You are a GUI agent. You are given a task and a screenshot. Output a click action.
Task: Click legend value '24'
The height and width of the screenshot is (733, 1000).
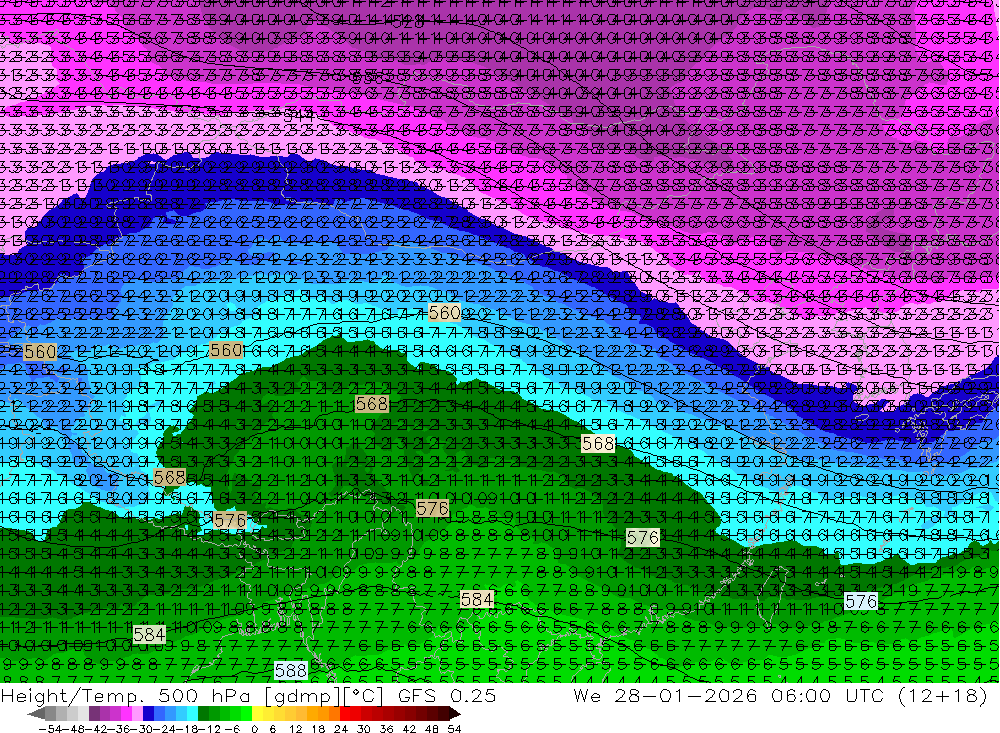coord(341,729)
